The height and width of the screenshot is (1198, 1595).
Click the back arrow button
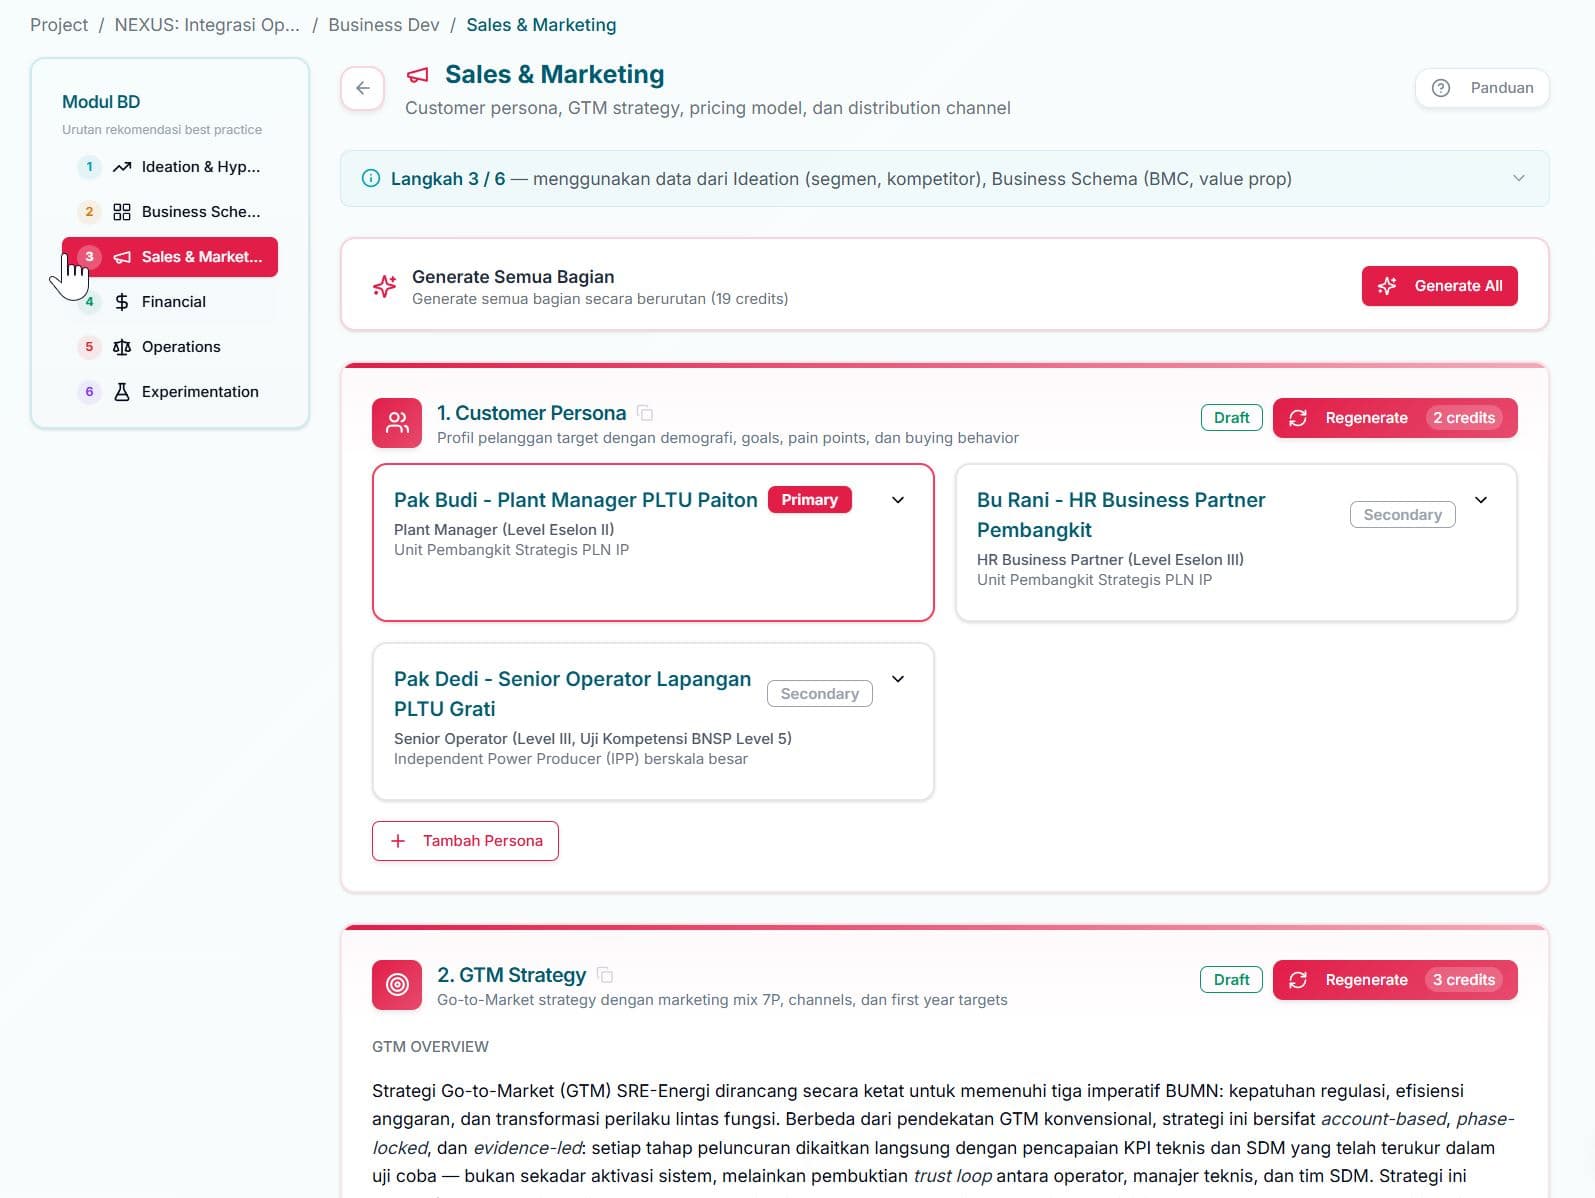[x=362, y=88]
